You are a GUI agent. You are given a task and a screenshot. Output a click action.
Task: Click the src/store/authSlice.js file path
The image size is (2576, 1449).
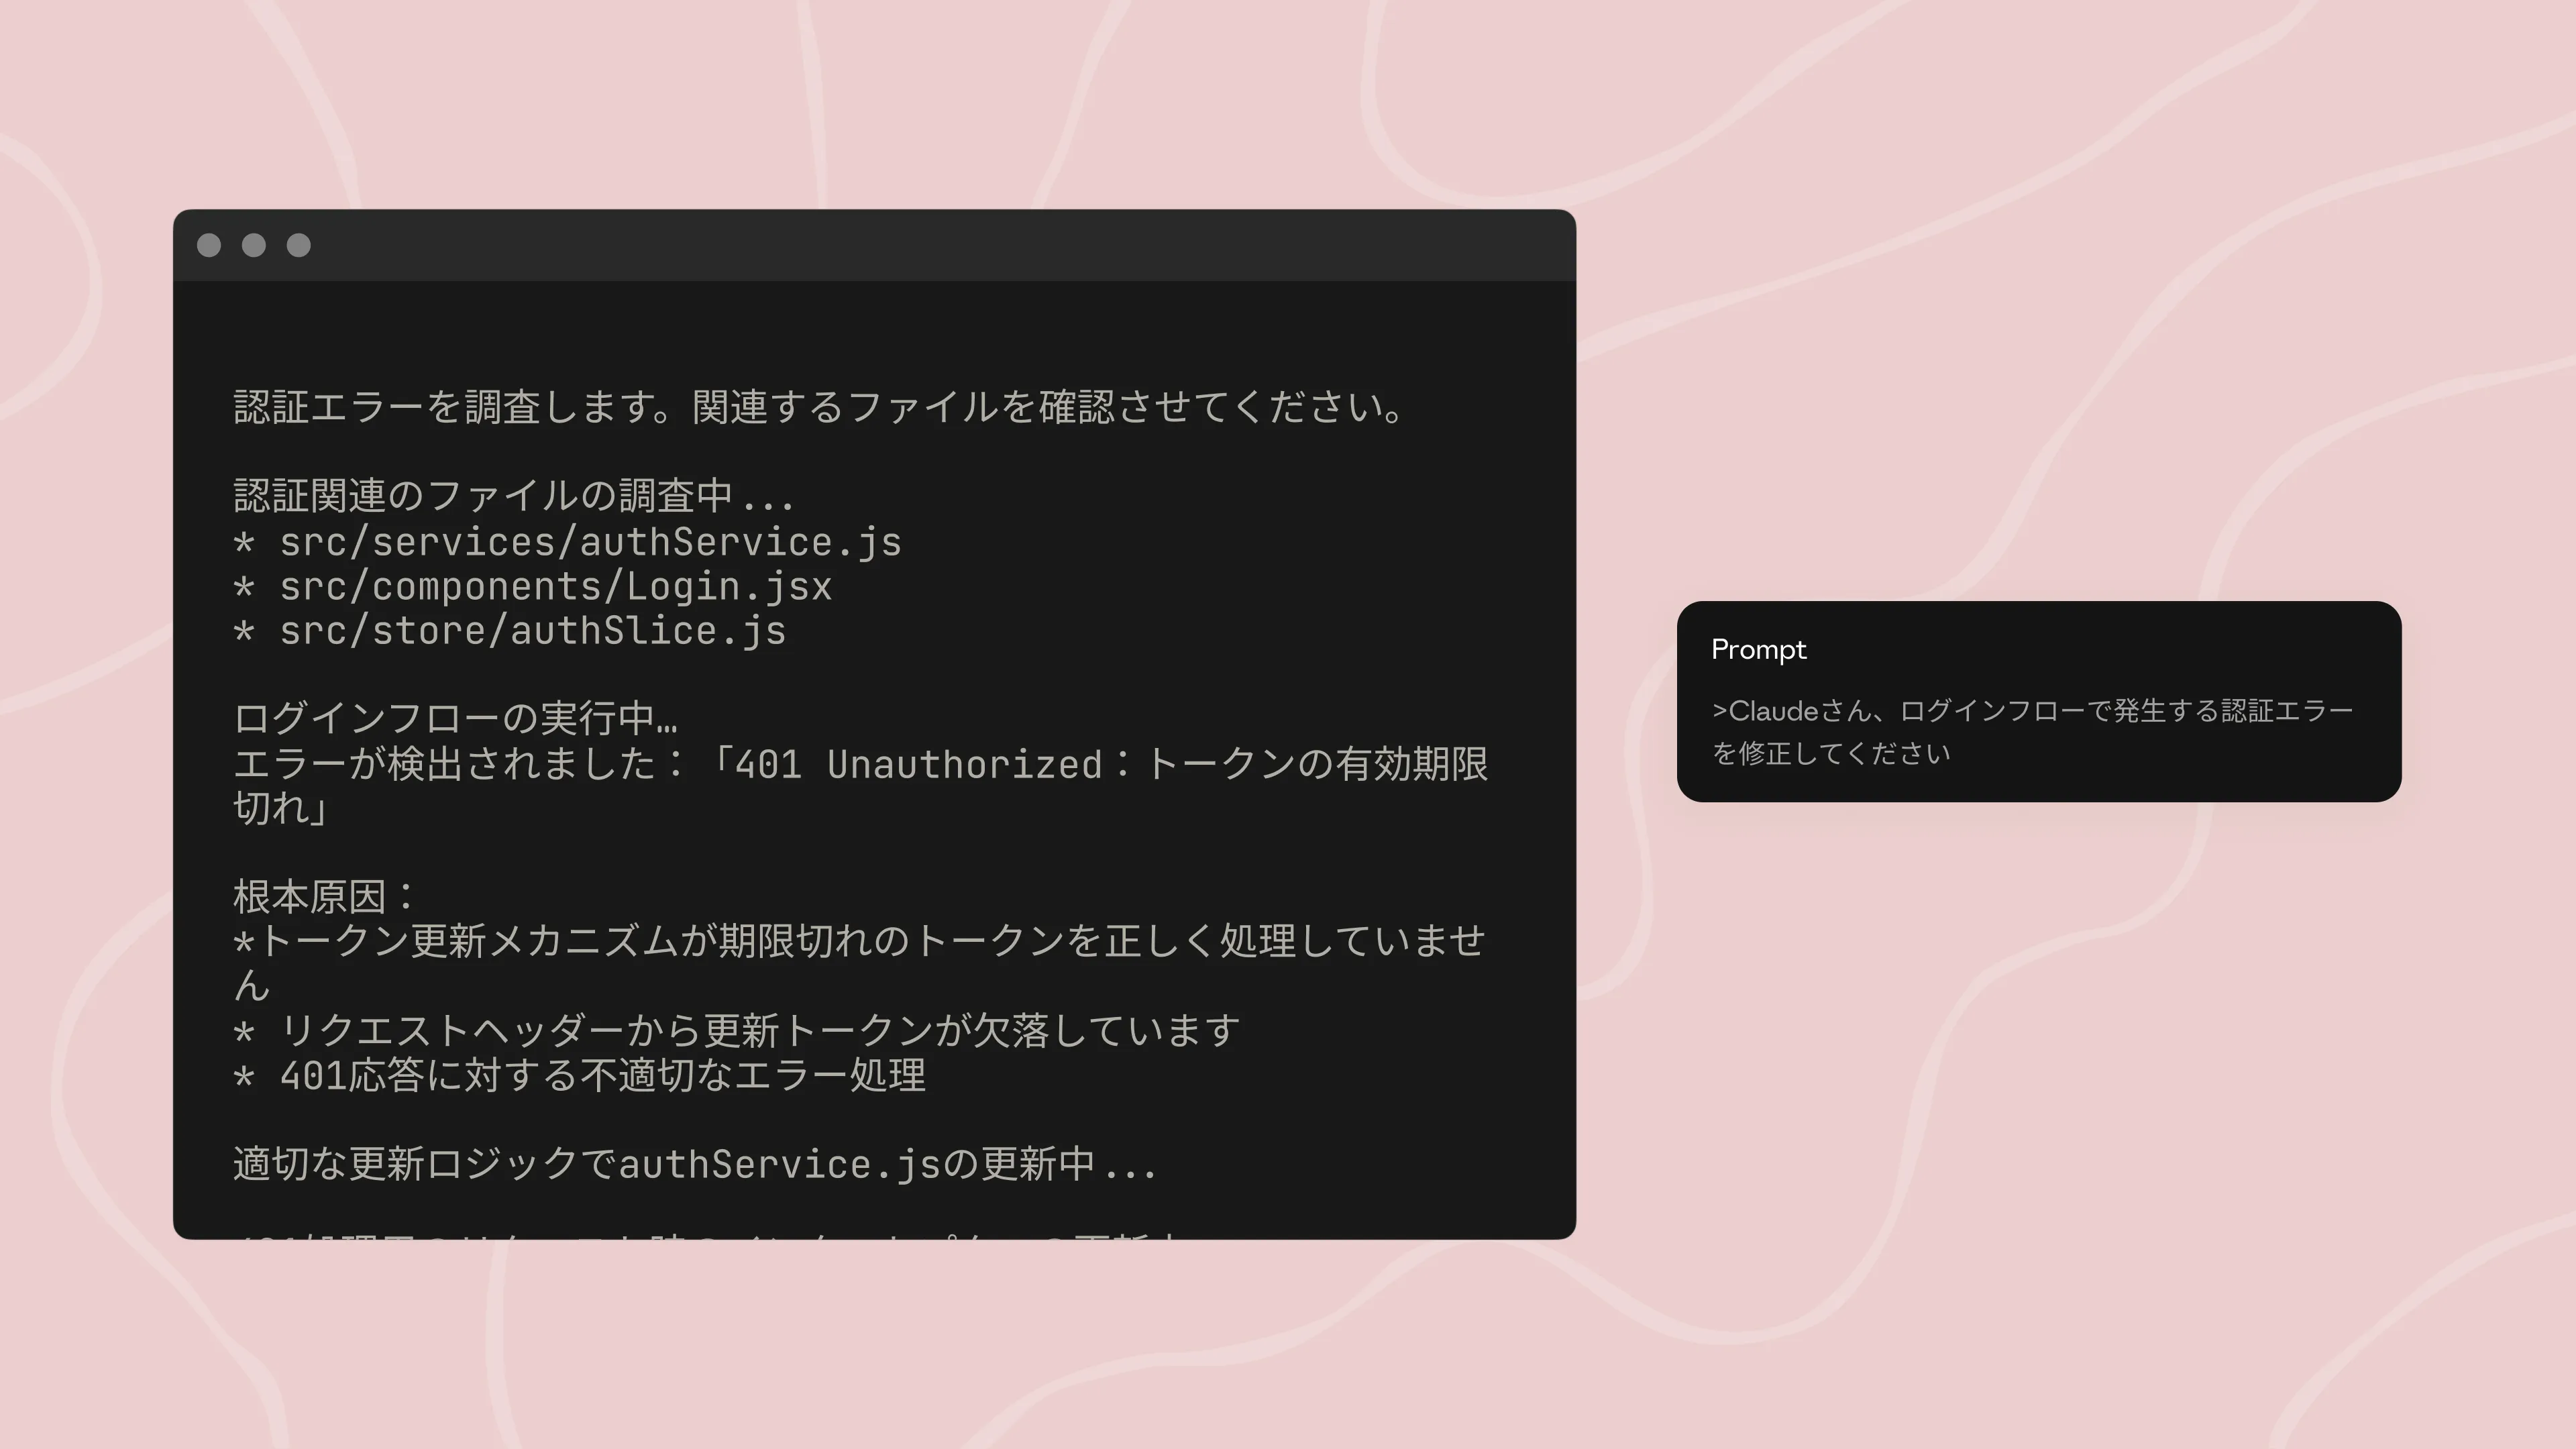(532, 631)
